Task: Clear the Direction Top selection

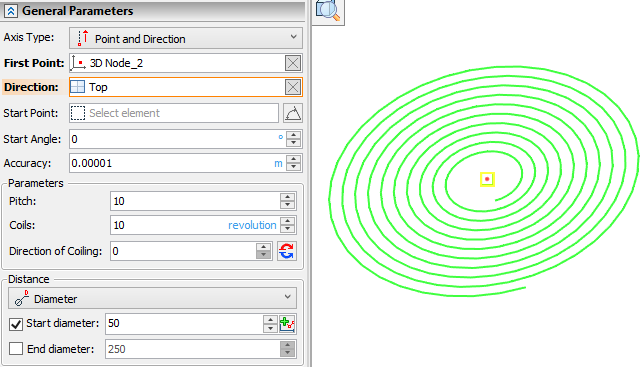Action: coord(293,87)
